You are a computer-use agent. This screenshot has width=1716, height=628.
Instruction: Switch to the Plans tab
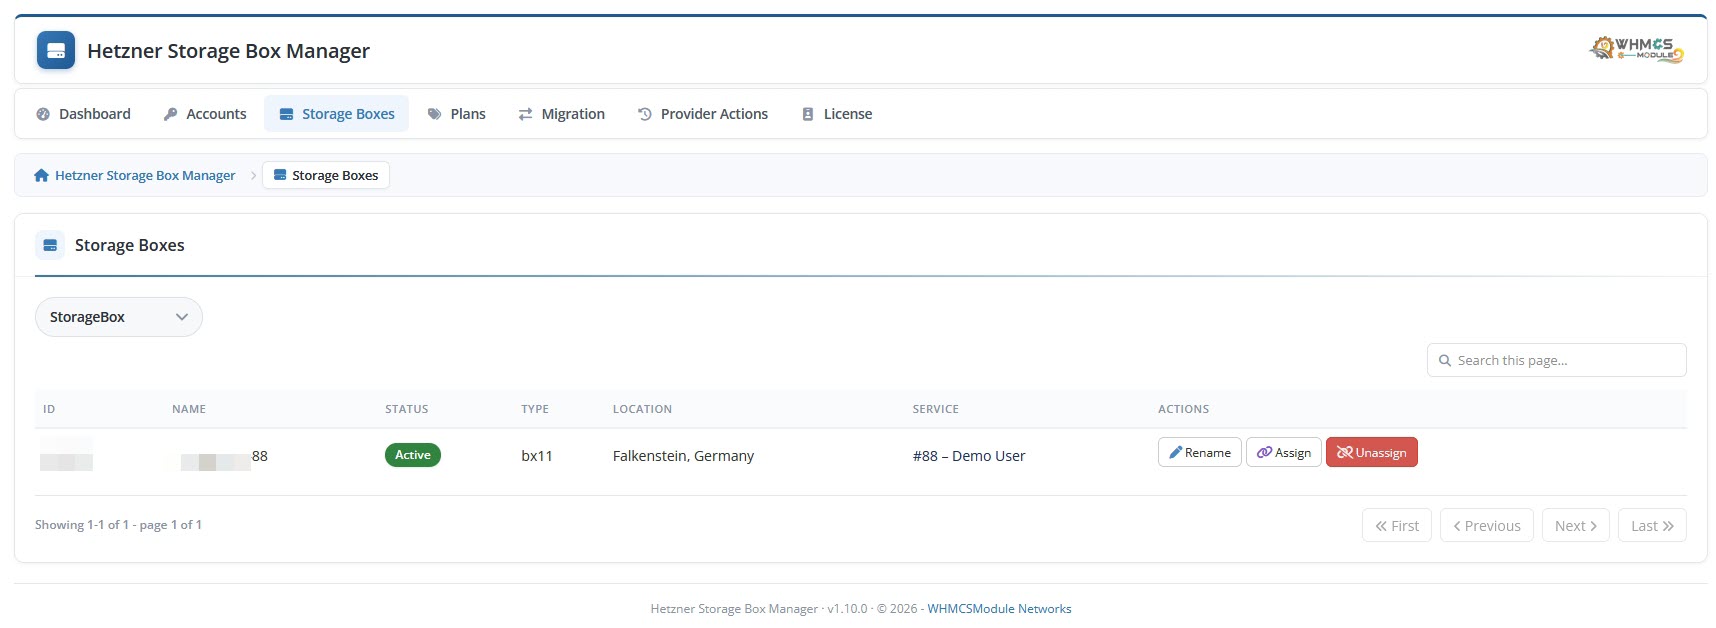(x=456, y=114)
